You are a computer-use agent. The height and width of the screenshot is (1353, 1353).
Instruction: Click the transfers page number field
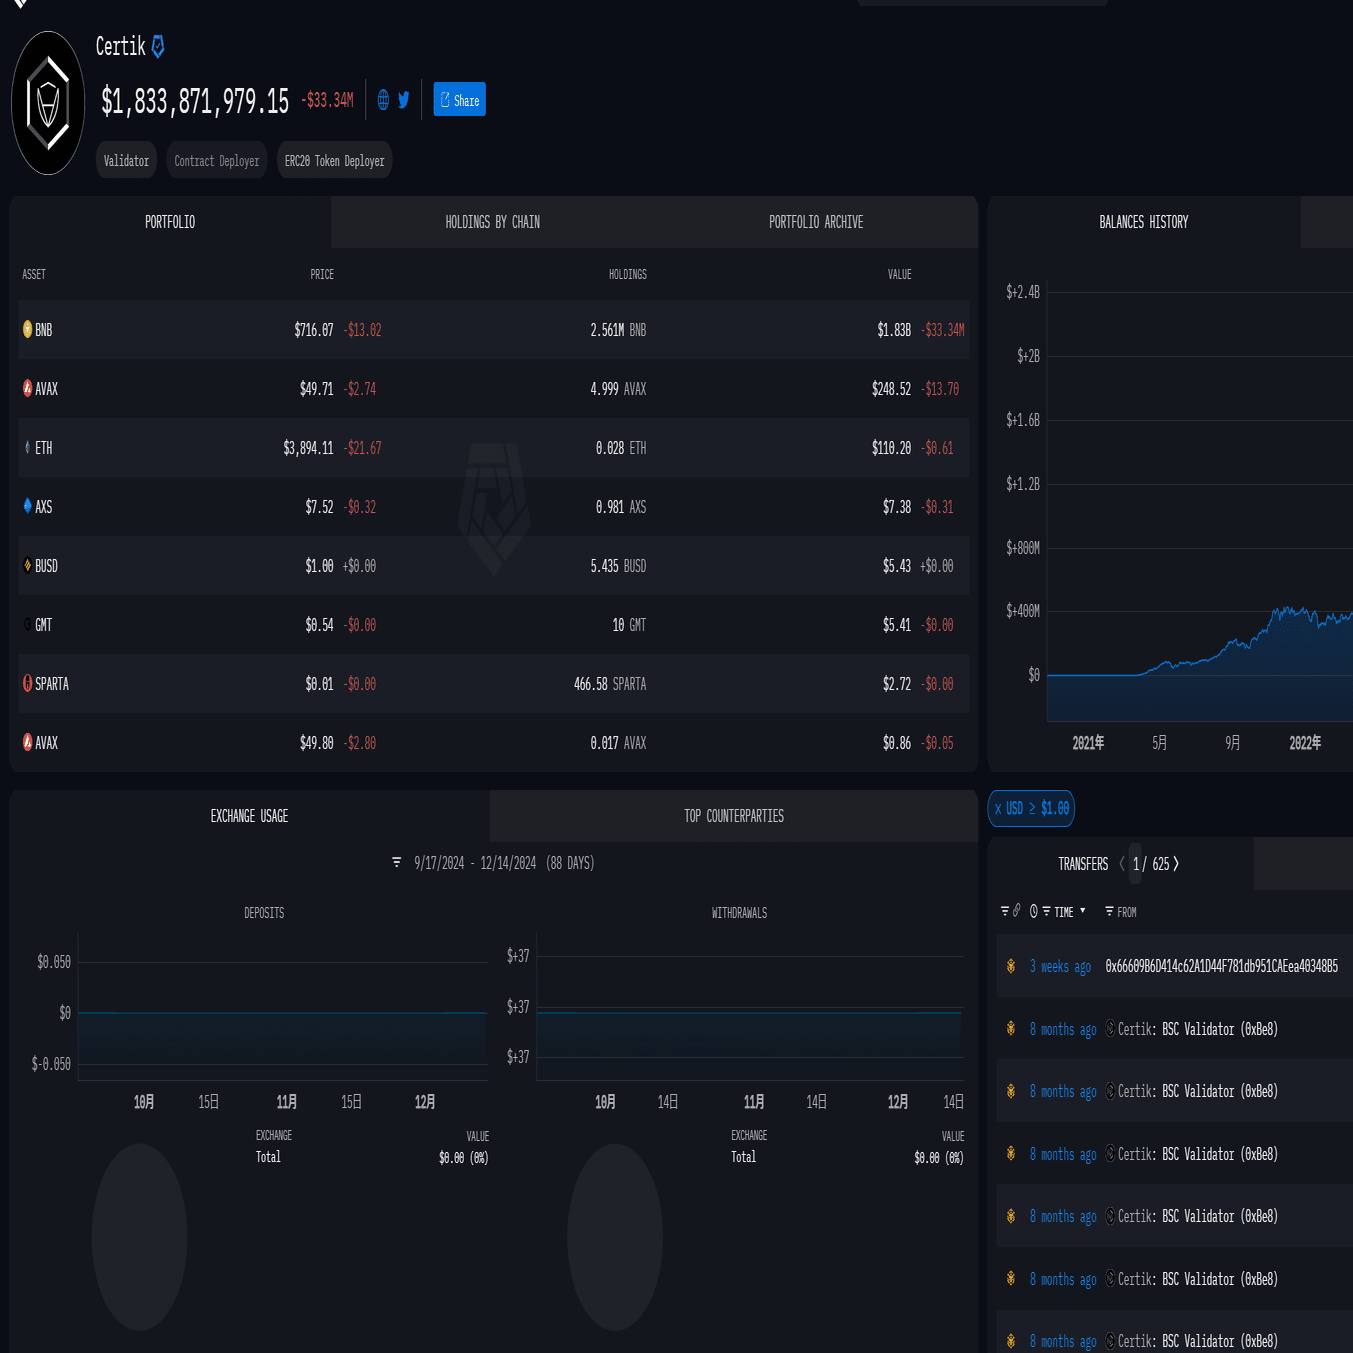tap(1137, 864)
